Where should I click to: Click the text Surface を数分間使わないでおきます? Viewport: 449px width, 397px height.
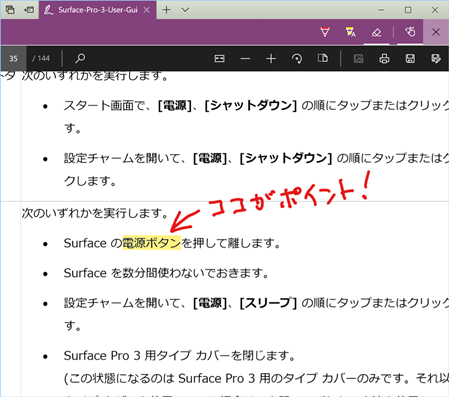pyautogui.click(x=166, y=273)
